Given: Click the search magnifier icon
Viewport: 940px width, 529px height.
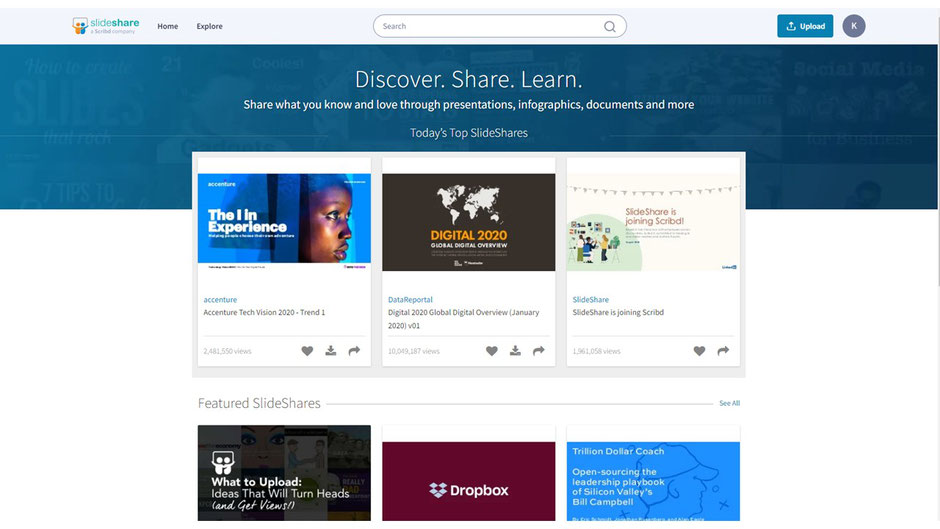Looking at the screenshot, I should [610, 26].
